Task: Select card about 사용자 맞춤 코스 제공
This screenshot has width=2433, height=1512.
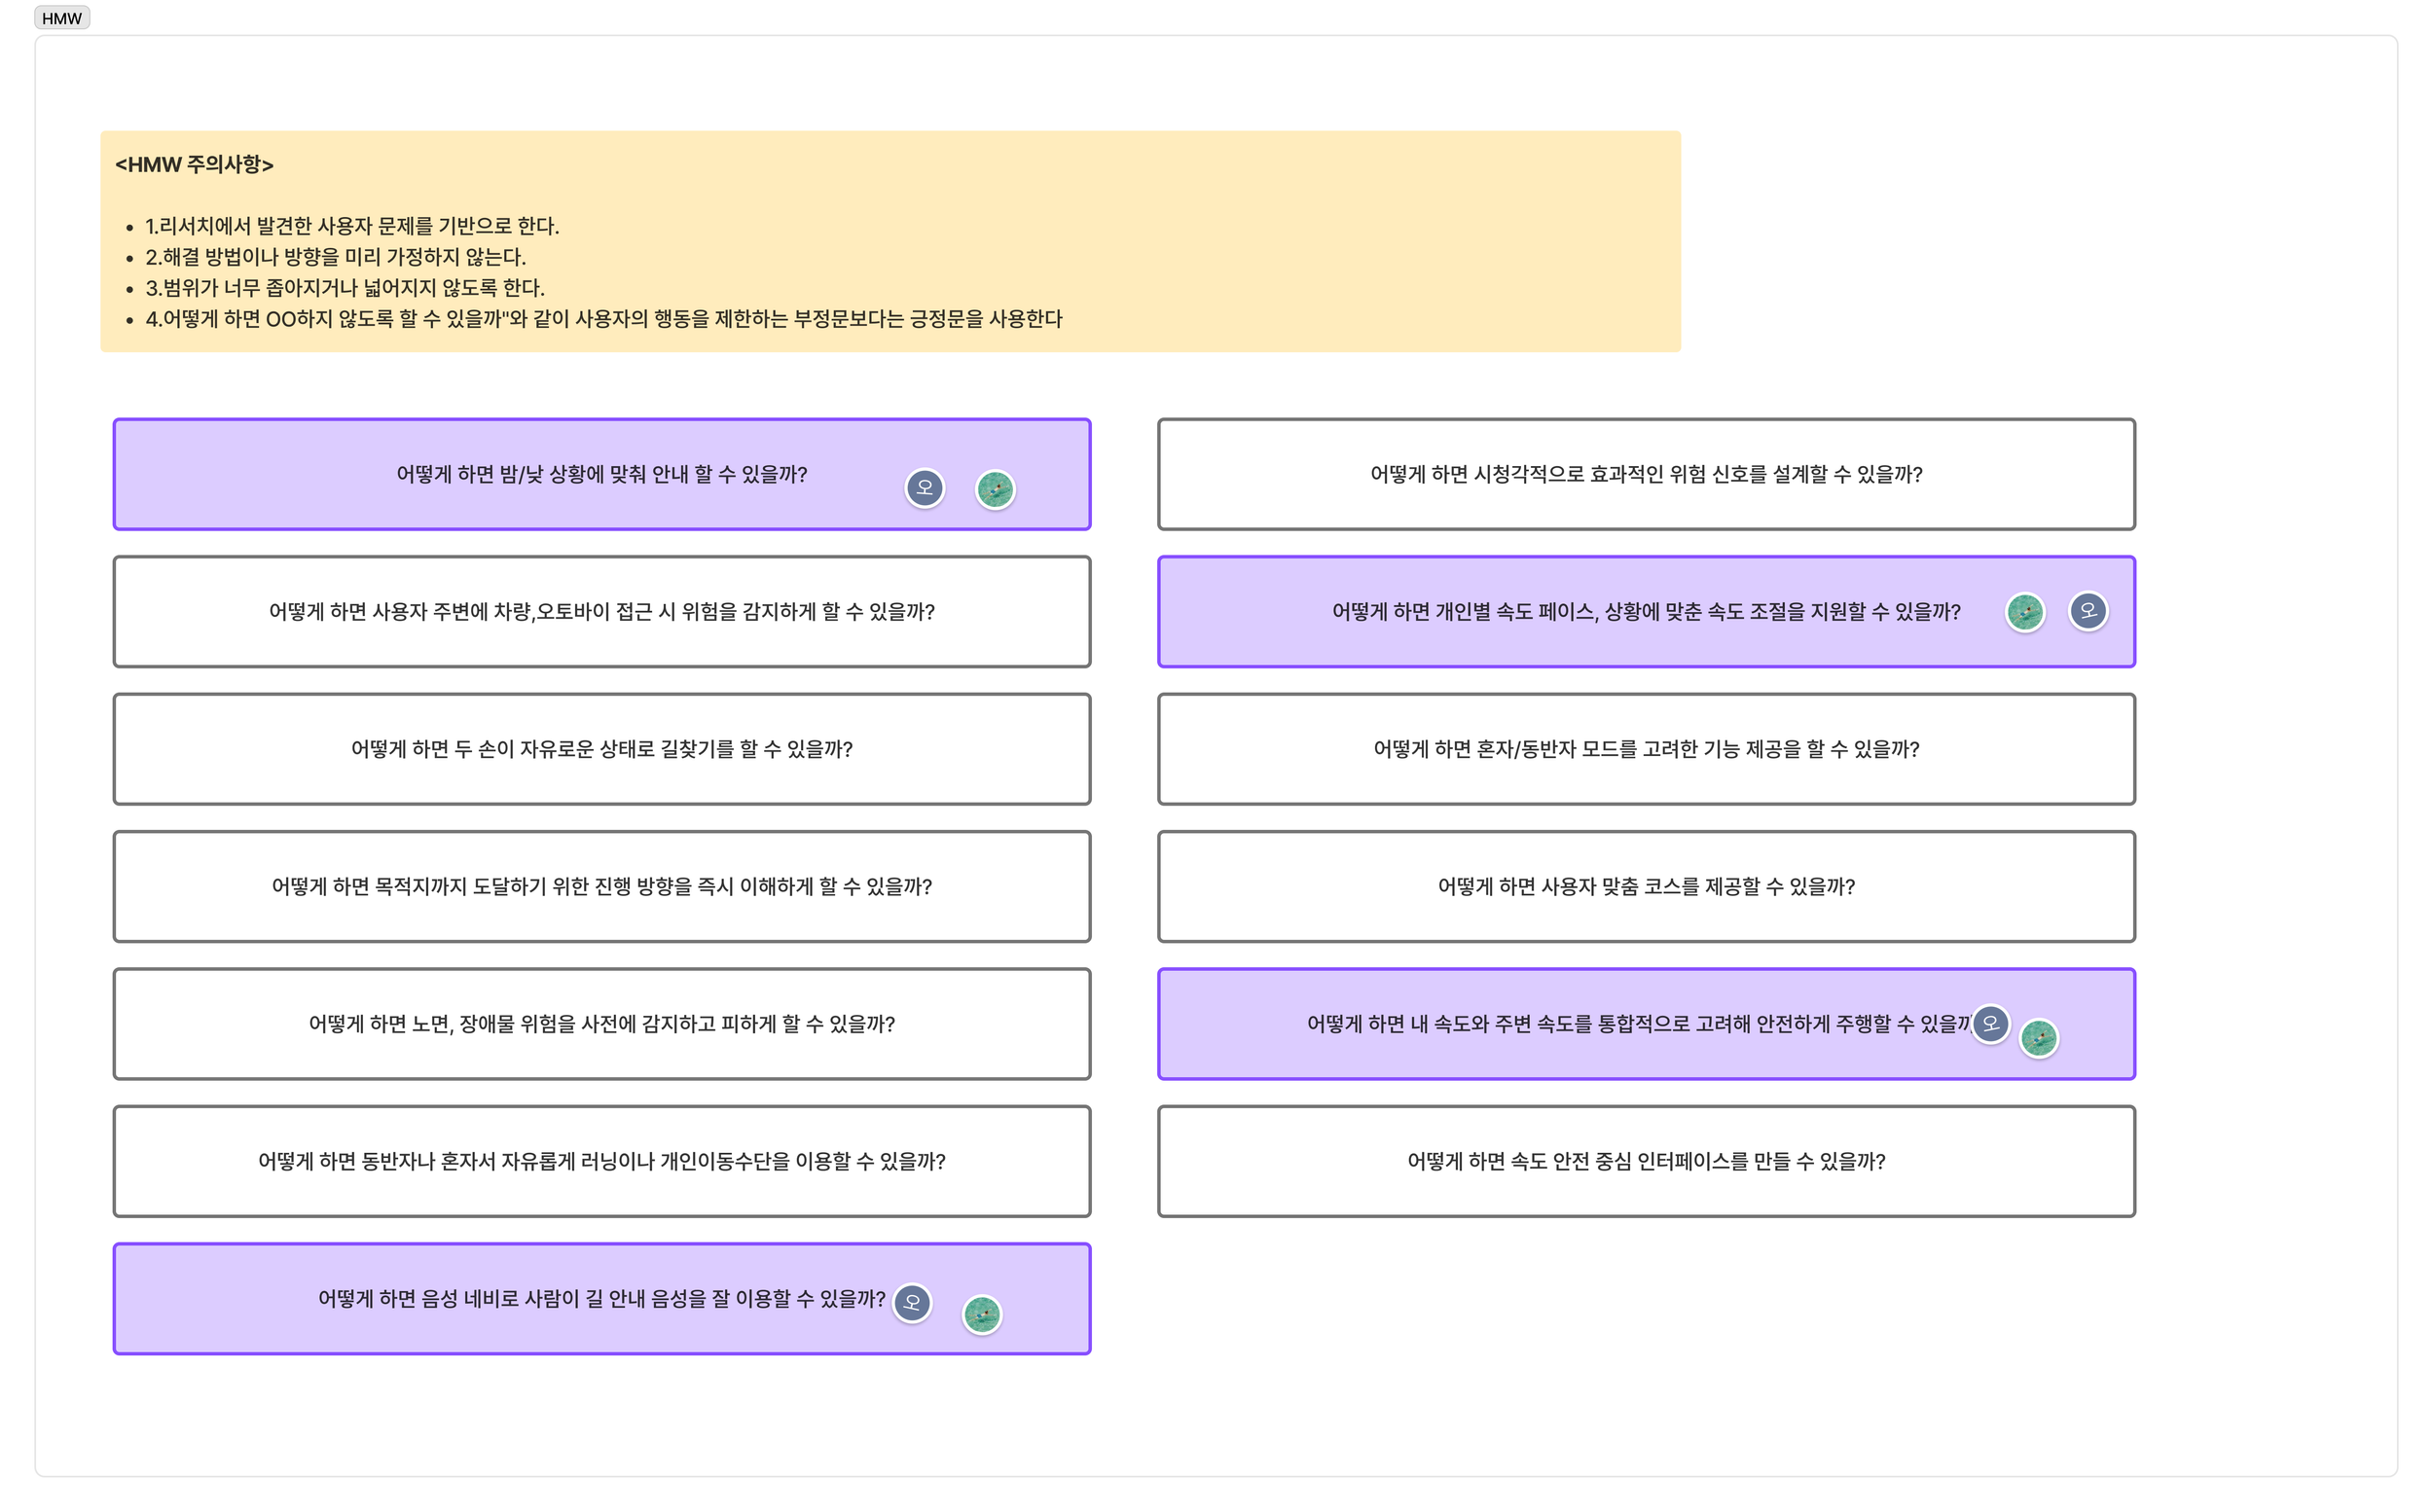Action: [x=1646, y=886]
